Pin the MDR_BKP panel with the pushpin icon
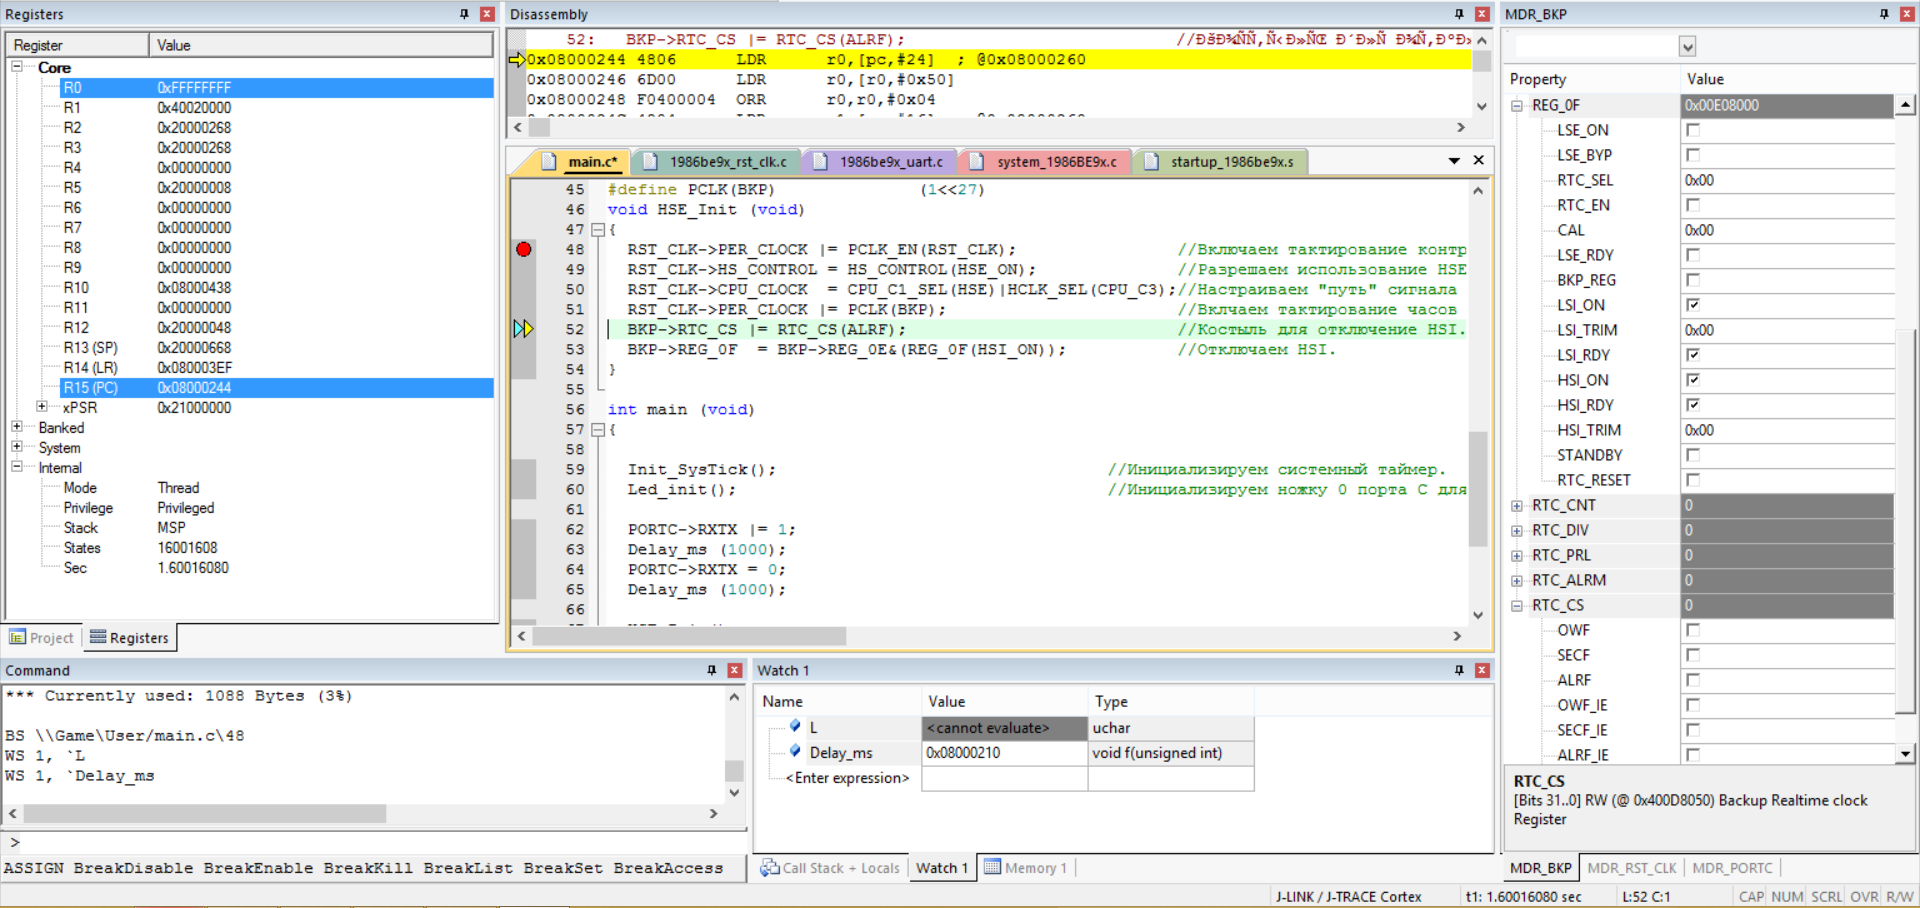Viewport: 1920px width, 908px height. pos(1884,14)
